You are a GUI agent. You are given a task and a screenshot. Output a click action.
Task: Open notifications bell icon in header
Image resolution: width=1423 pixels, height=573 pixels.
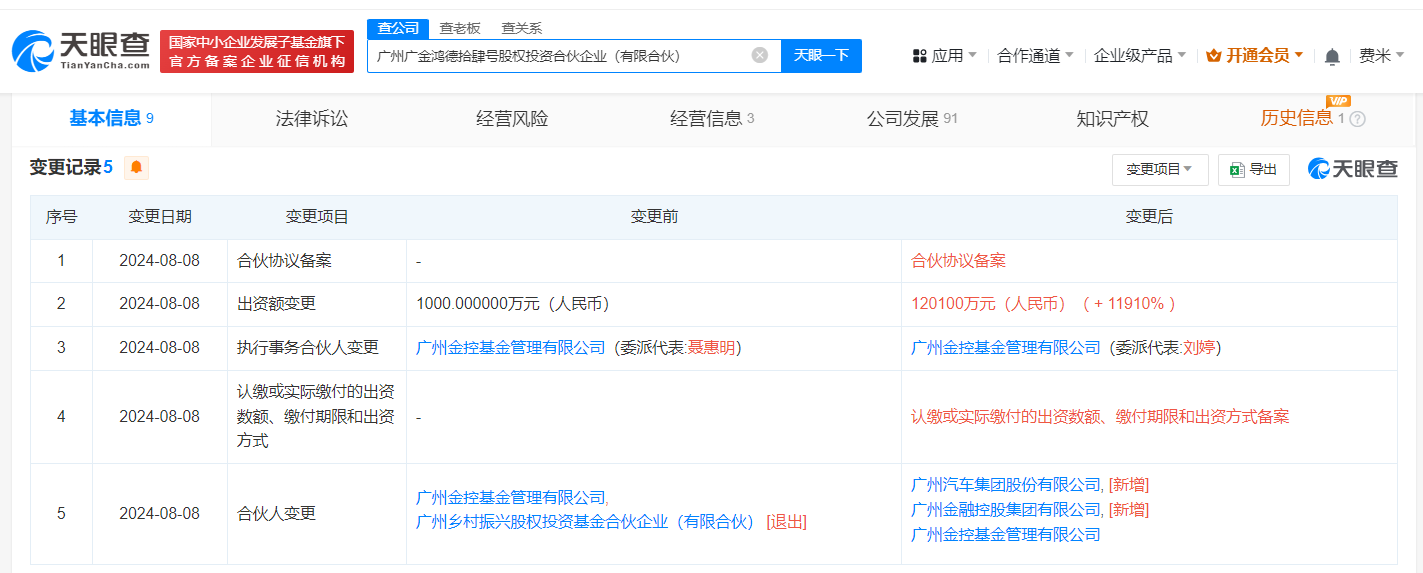[1332, 57]
